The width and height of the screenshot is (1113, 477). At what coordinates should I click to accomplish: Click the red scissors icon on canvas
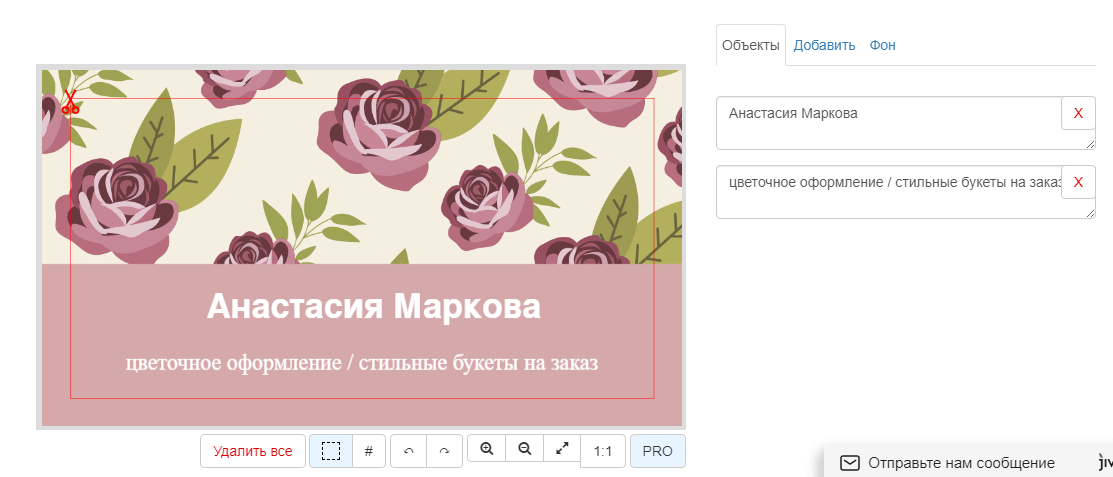pyautogui.click(x=69, y=101)
